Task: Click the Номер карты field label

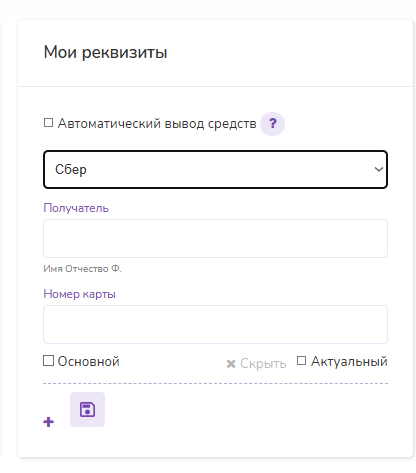Action: 79,294
